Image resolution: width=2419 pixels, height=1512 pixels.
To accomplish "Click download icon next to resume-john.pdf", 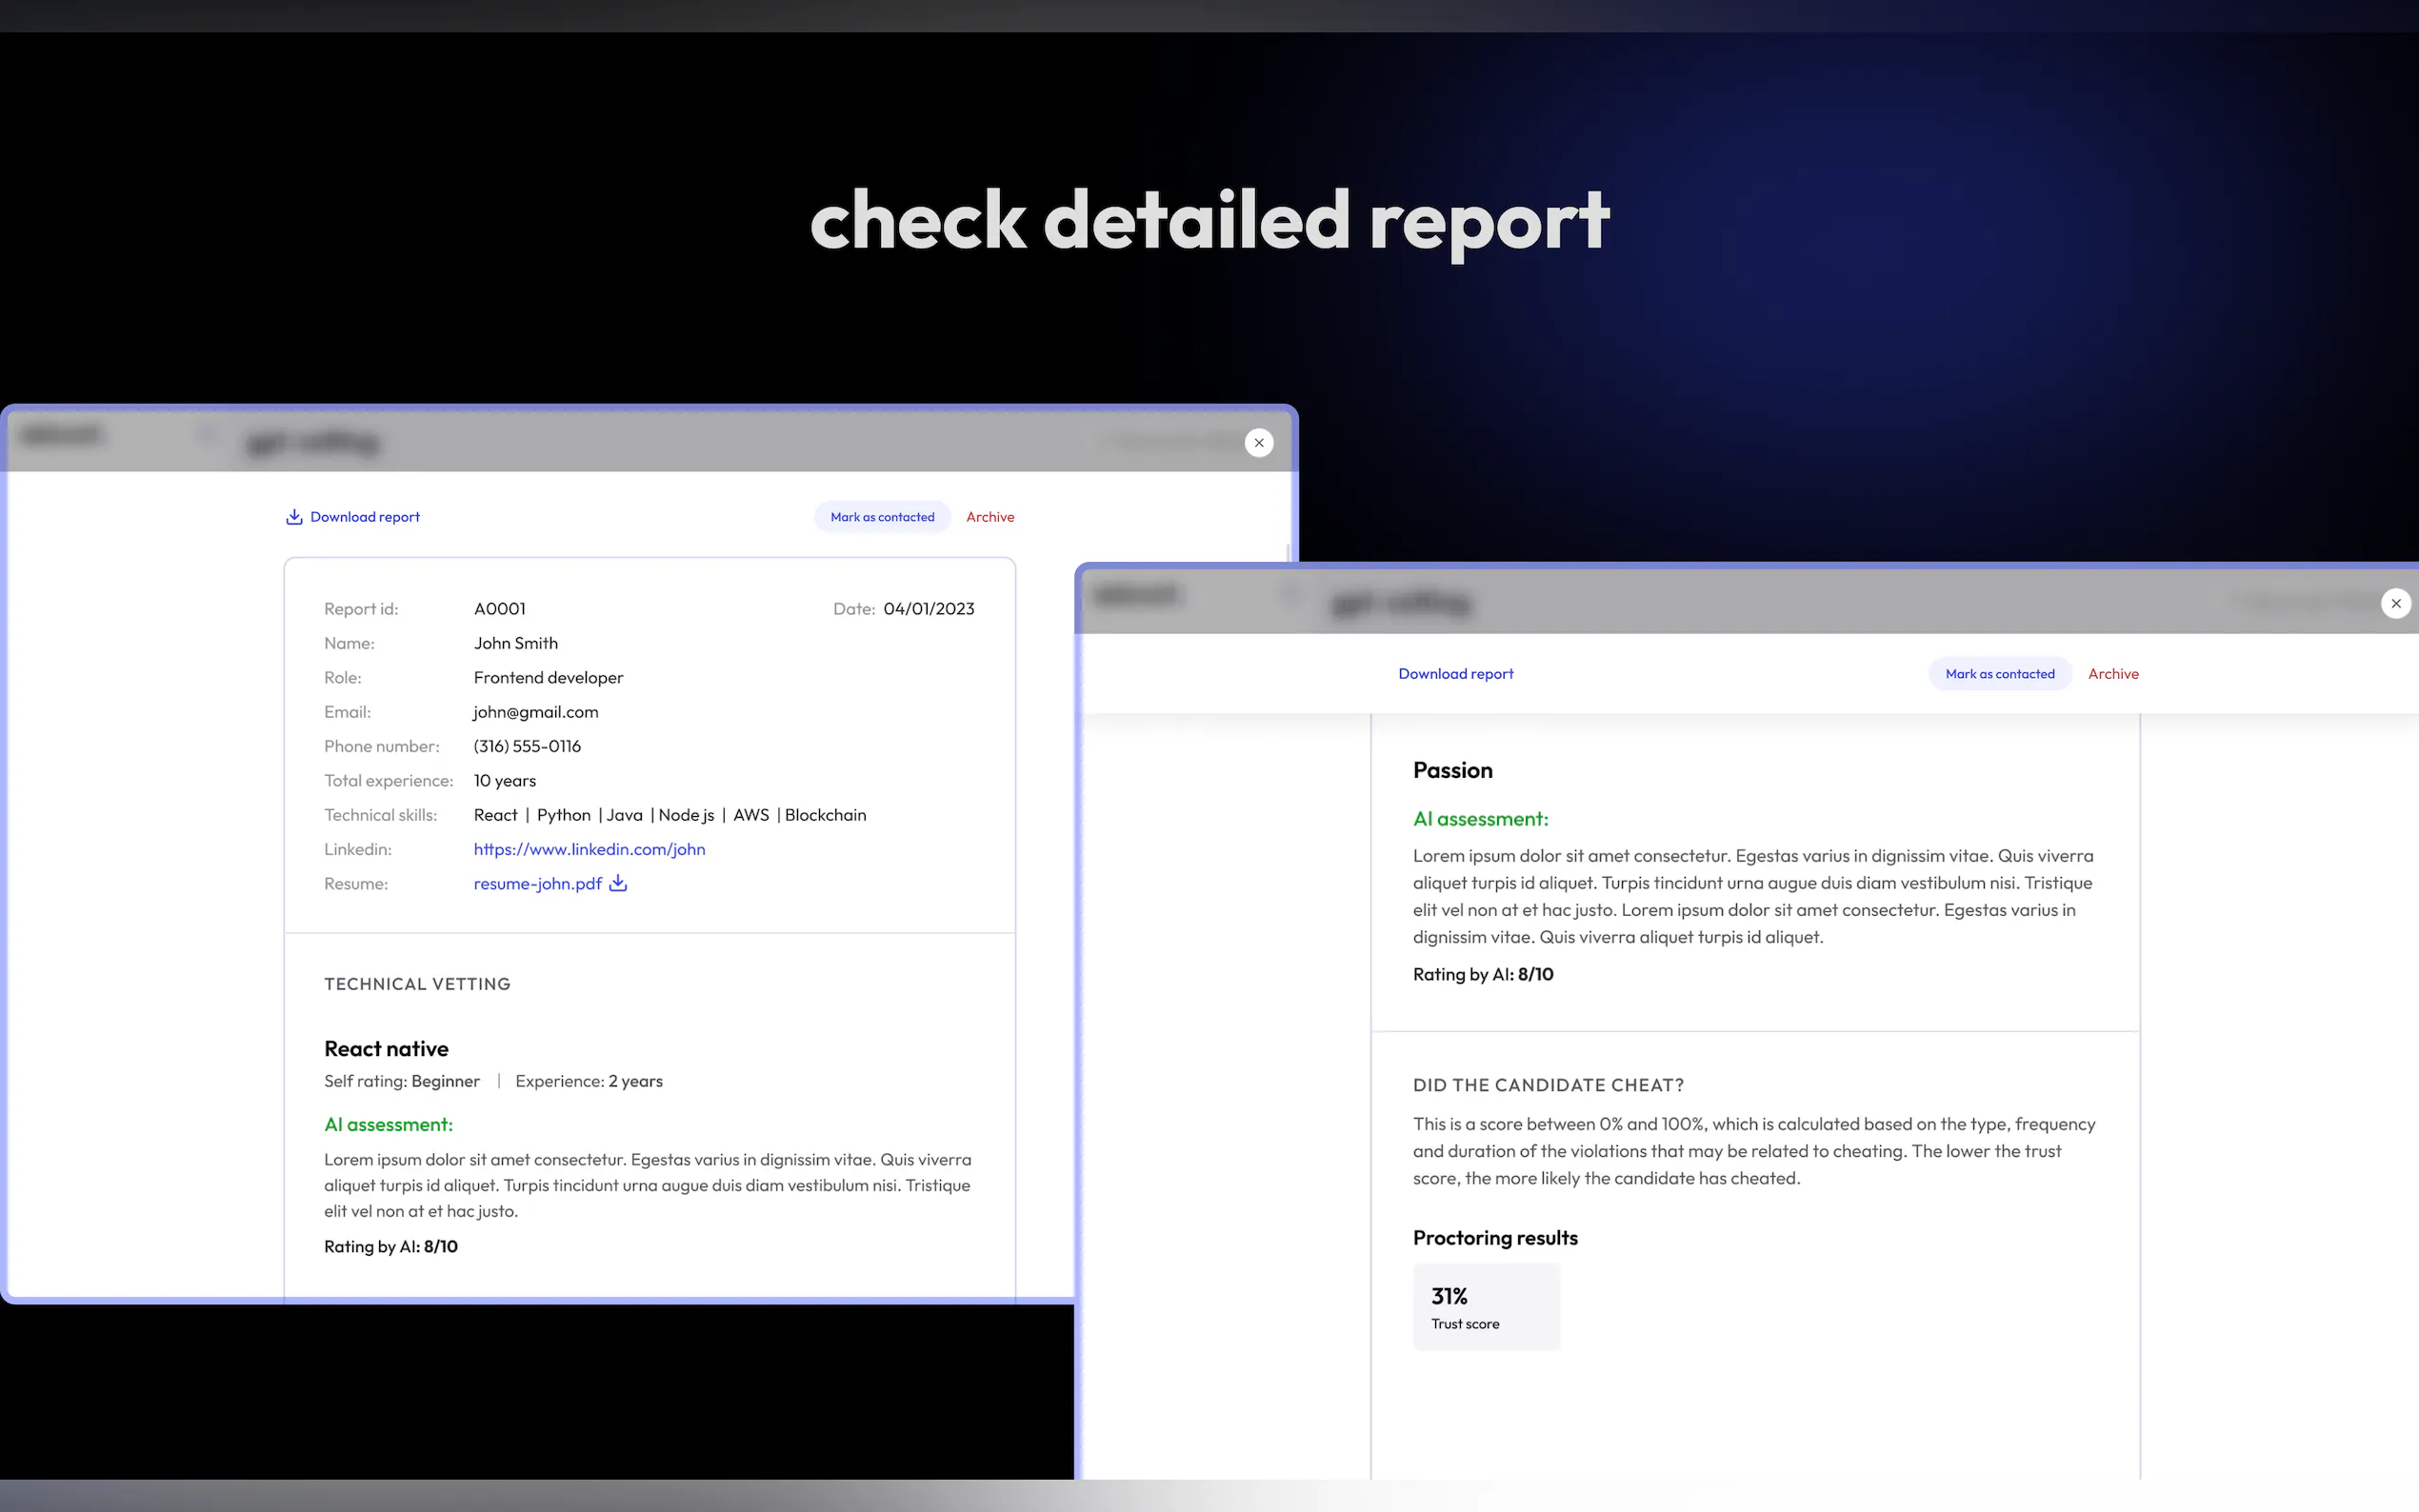I will click(618, 883).
